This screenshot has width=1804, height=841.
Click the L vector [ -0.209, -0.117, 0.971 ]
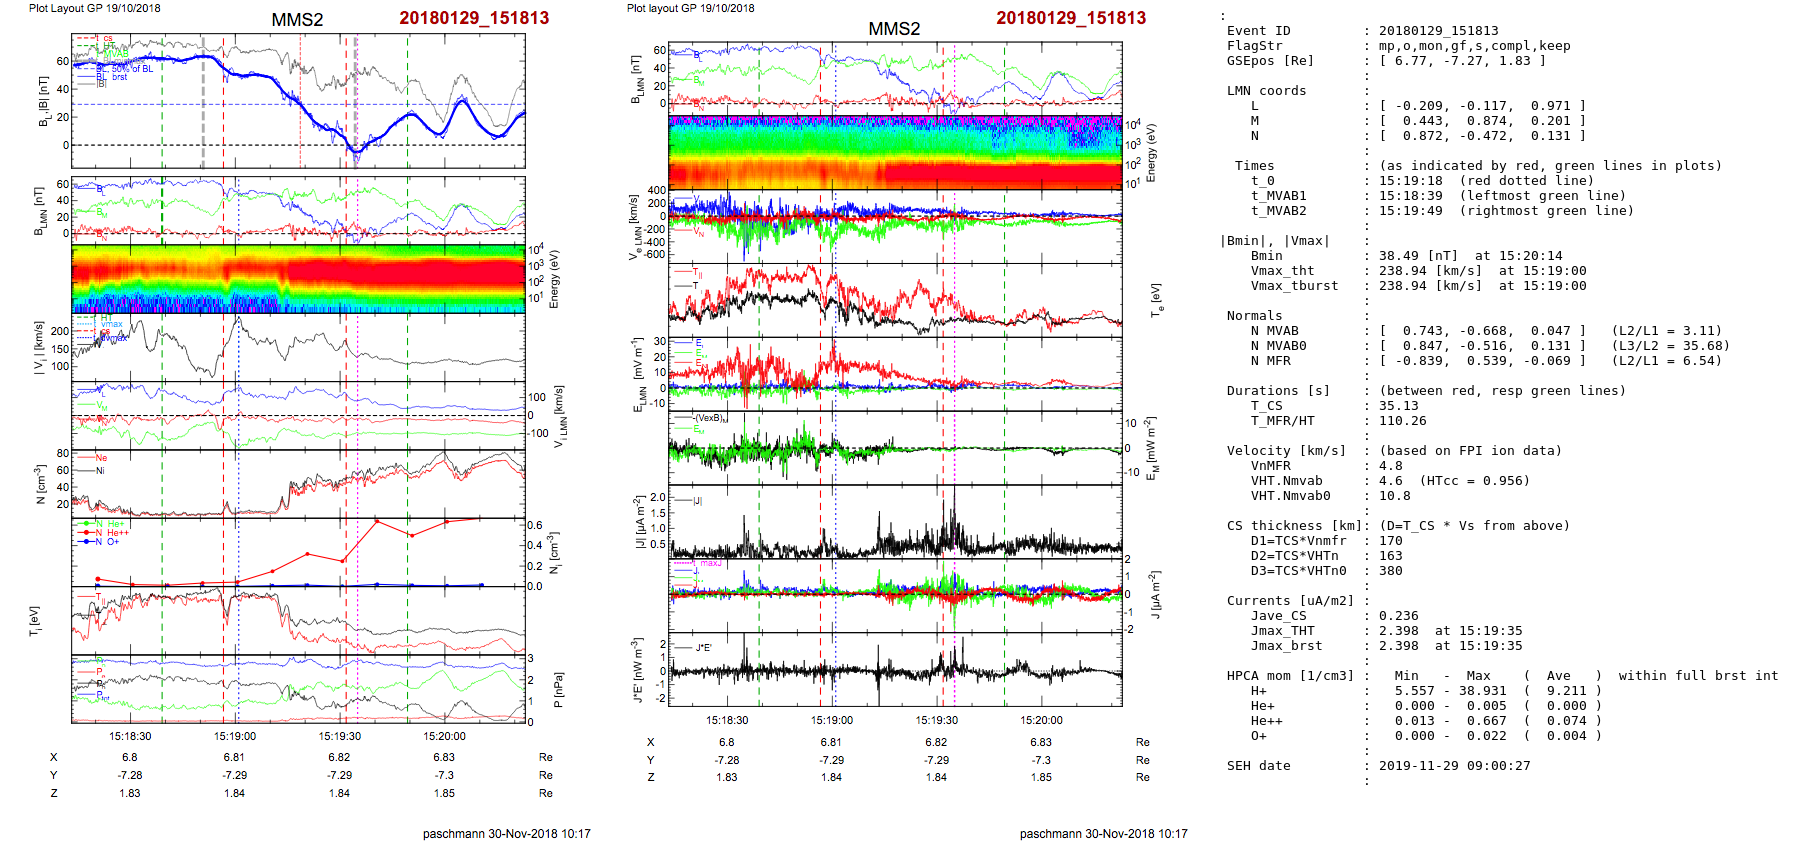[1483, 106]
